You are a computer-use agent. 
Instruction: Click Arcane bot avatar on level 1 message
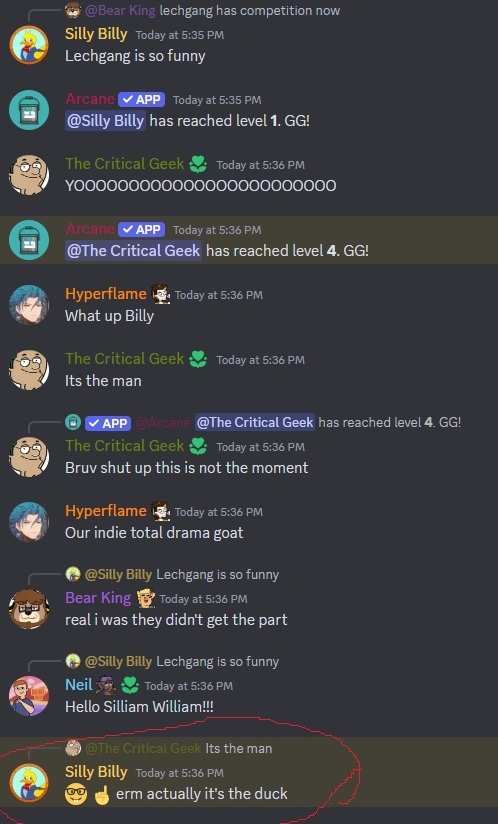click(x=29, y=110)
